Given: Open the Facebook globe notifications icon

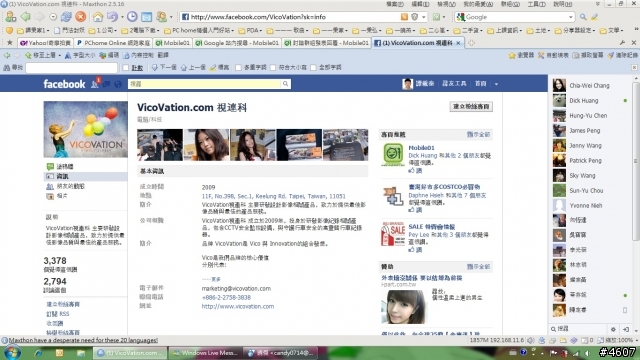Looking at the screenshot, I should [118, 84].
